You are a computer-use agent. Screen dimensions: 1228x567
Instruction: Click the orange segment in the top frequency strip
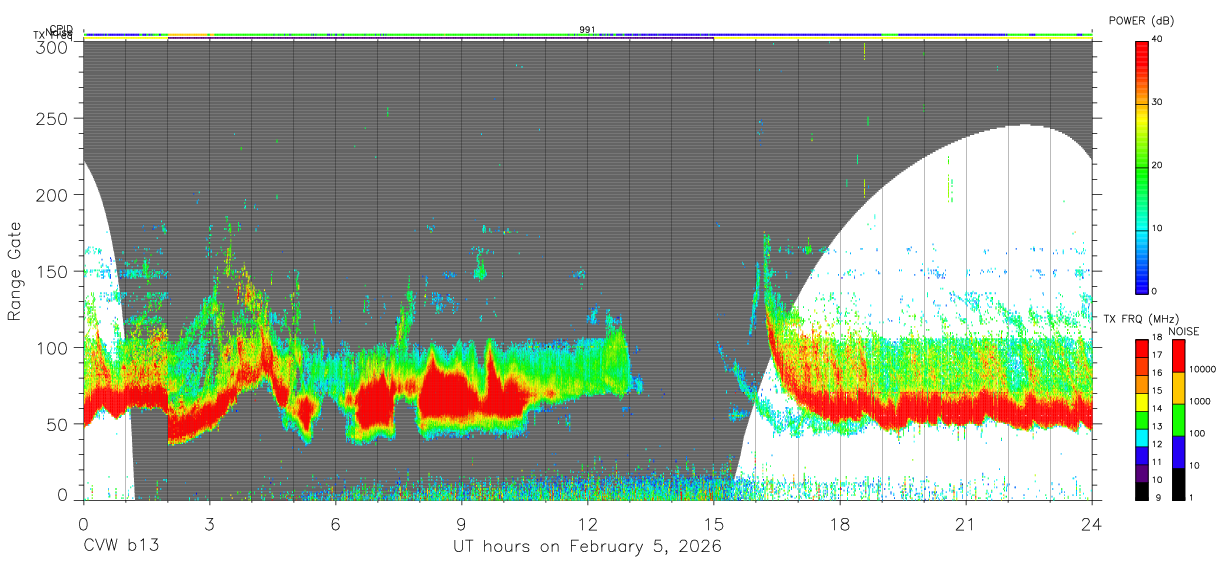[189, 35]
